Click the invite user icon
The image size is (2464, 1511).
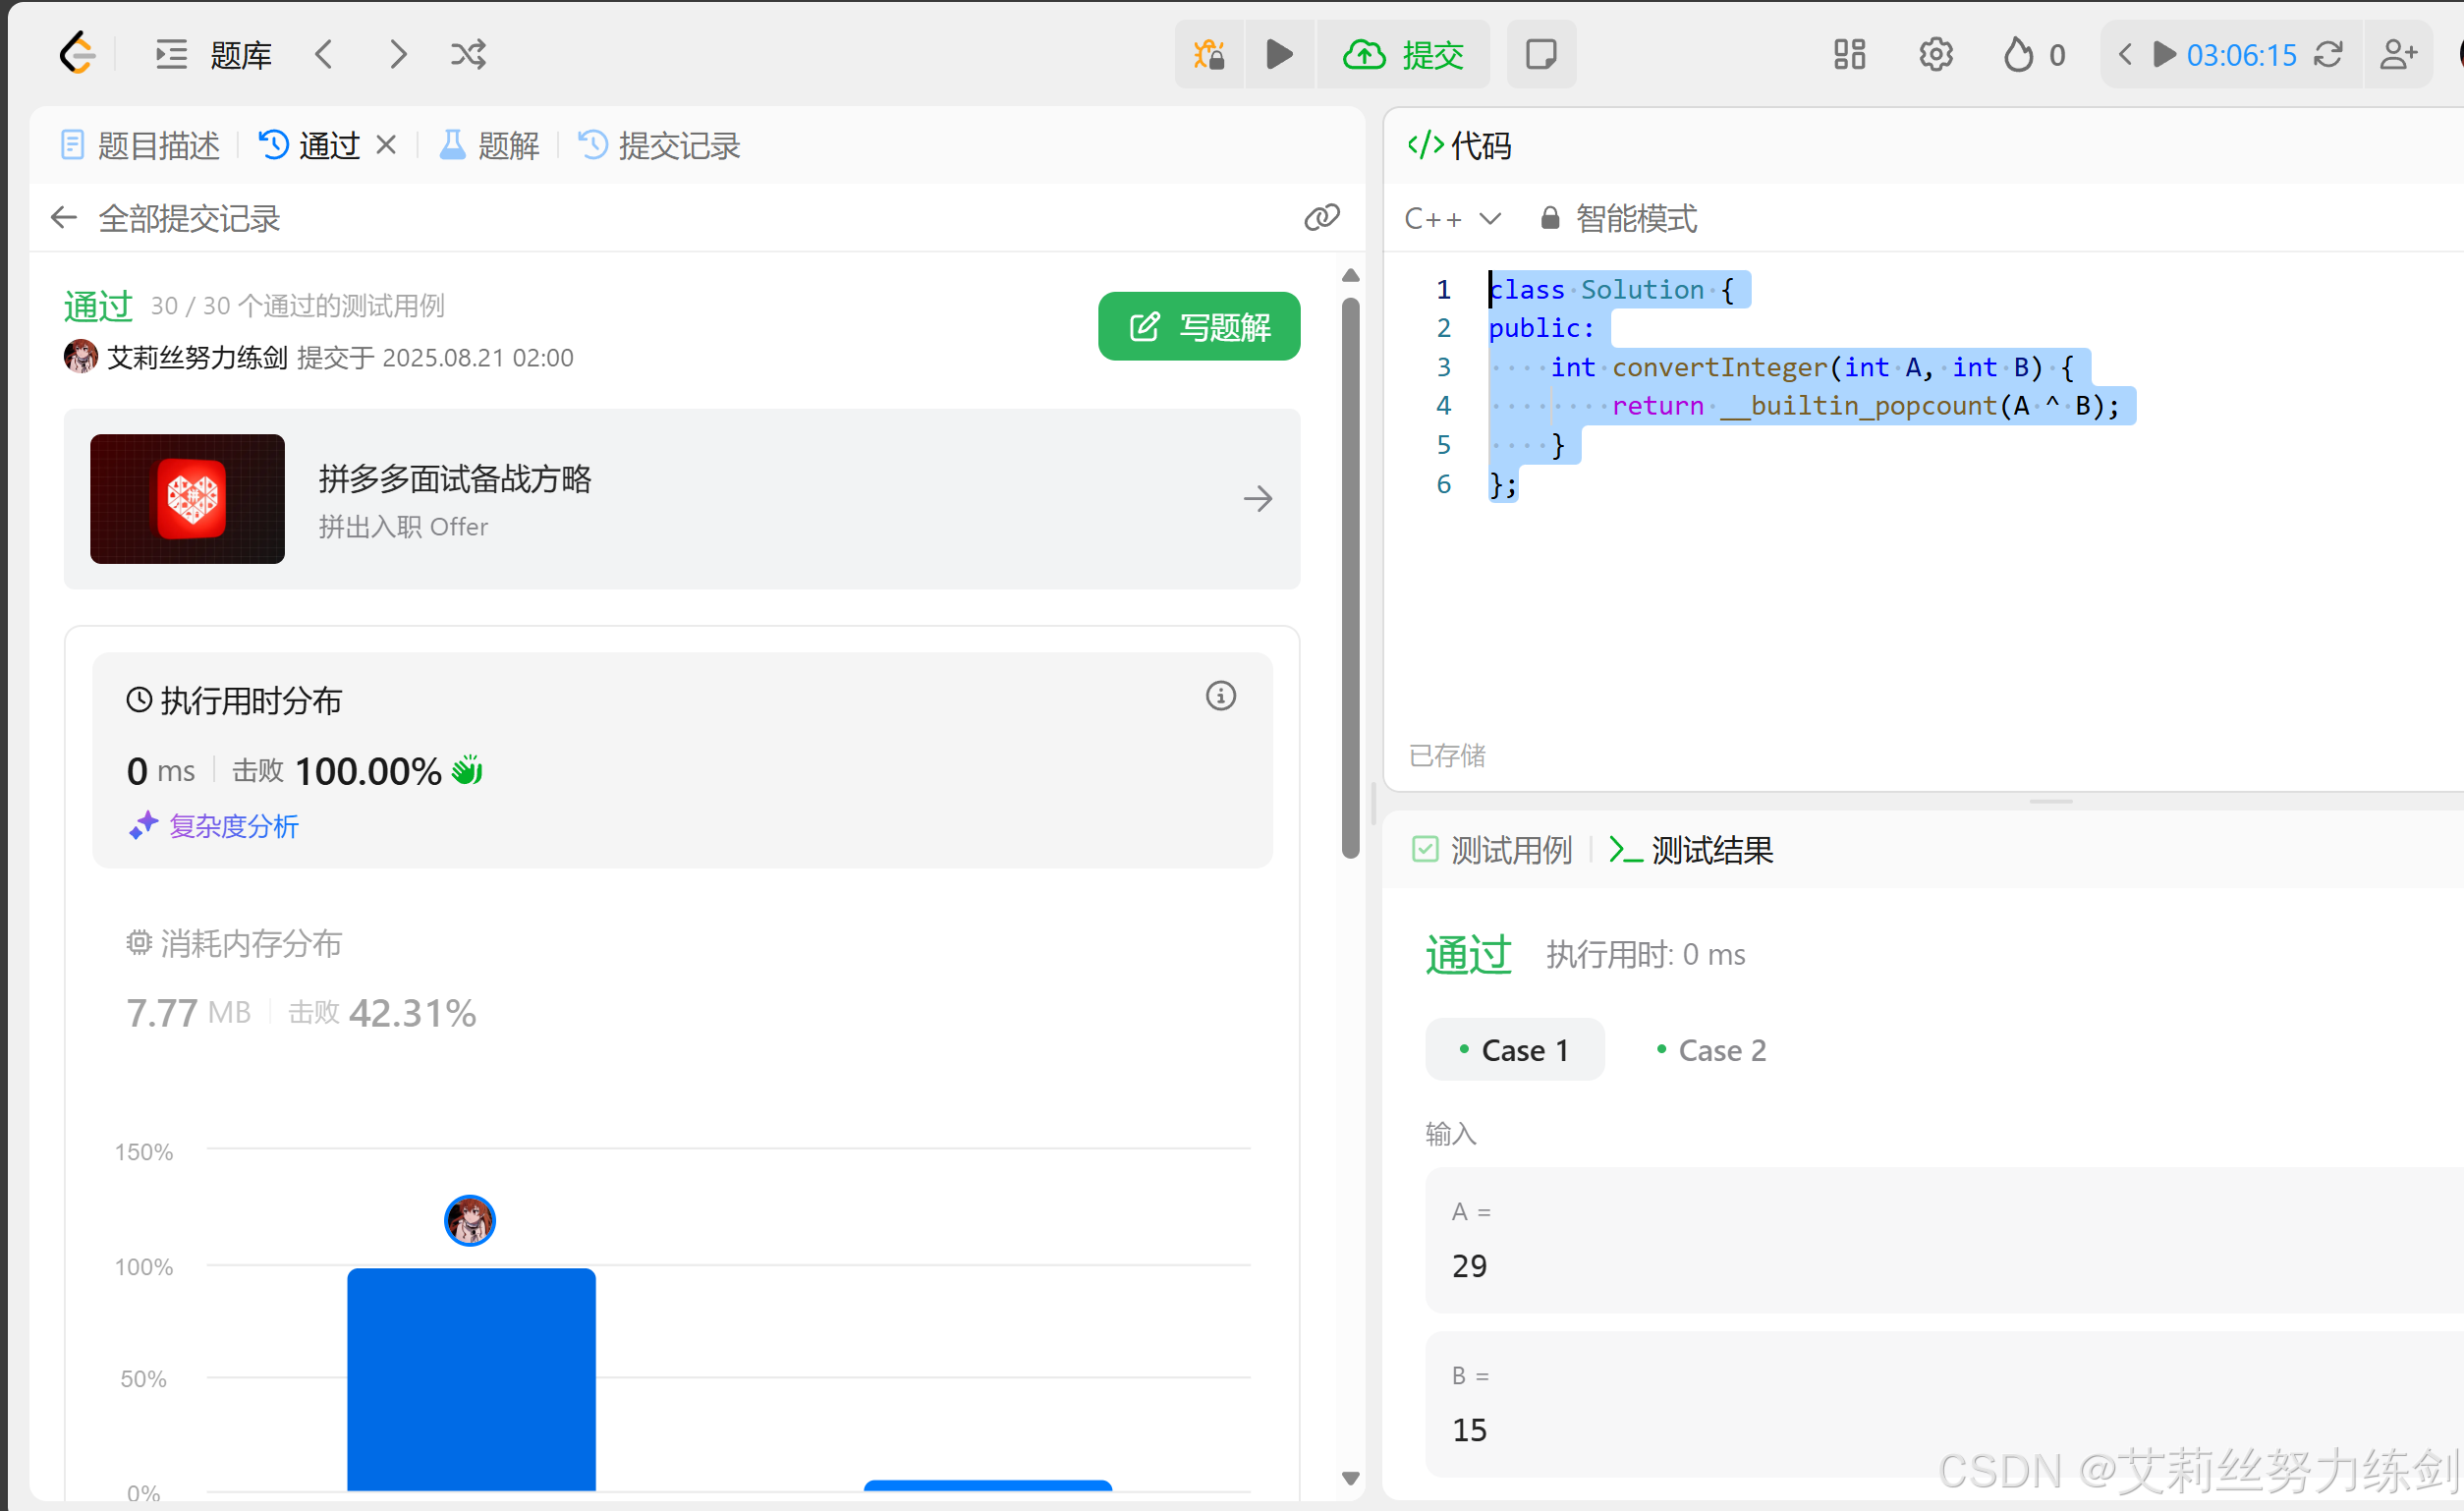[2398, 54]
